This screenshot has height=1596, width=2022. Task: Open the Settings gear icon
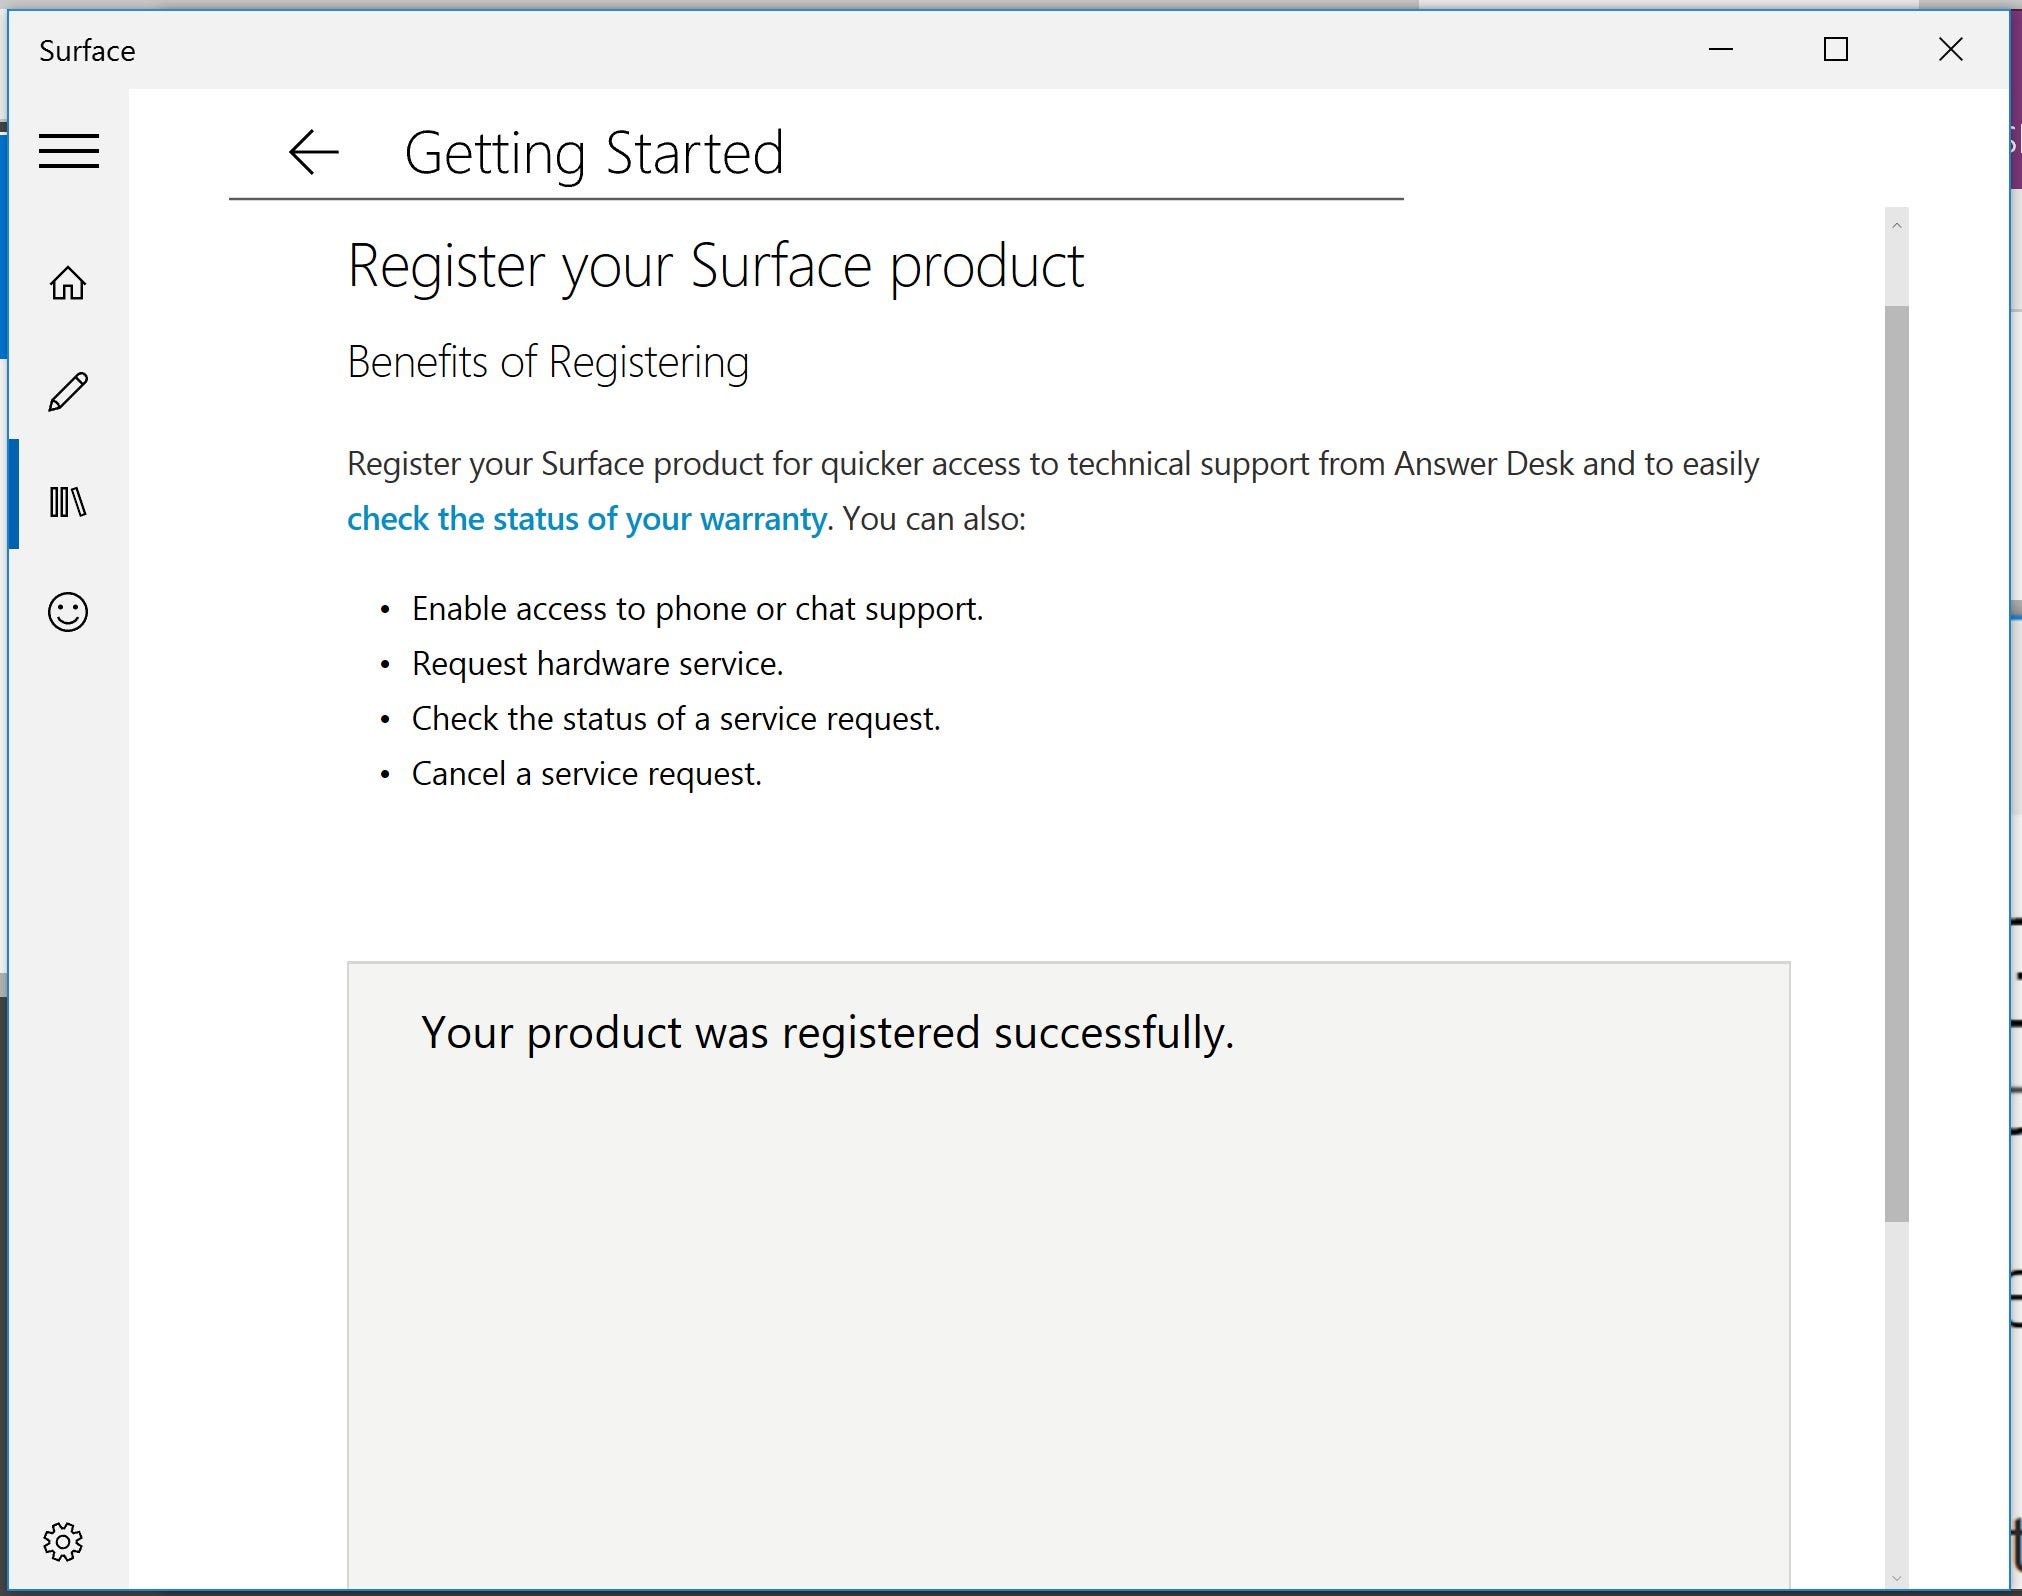click(63, 1541)
